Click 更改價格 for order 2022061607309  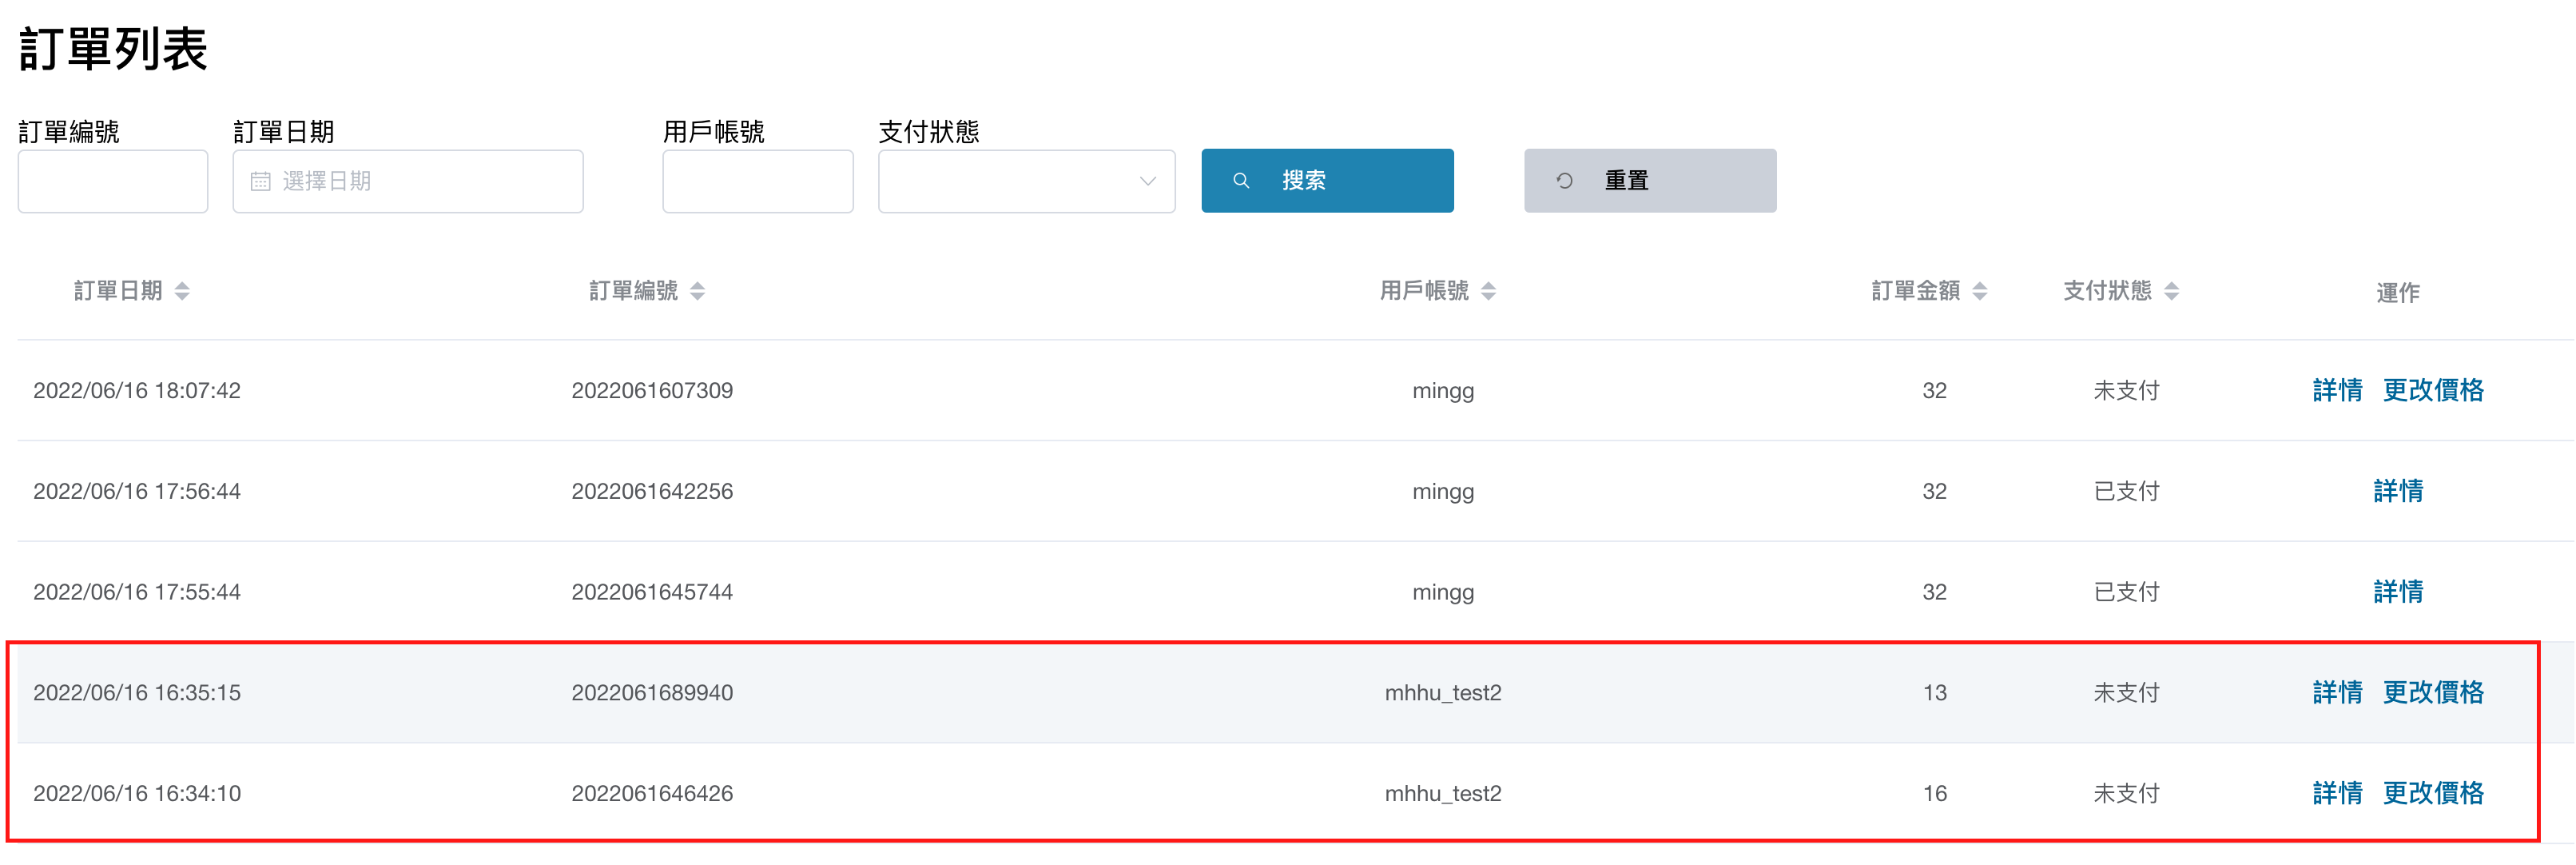pos(2433,391)
